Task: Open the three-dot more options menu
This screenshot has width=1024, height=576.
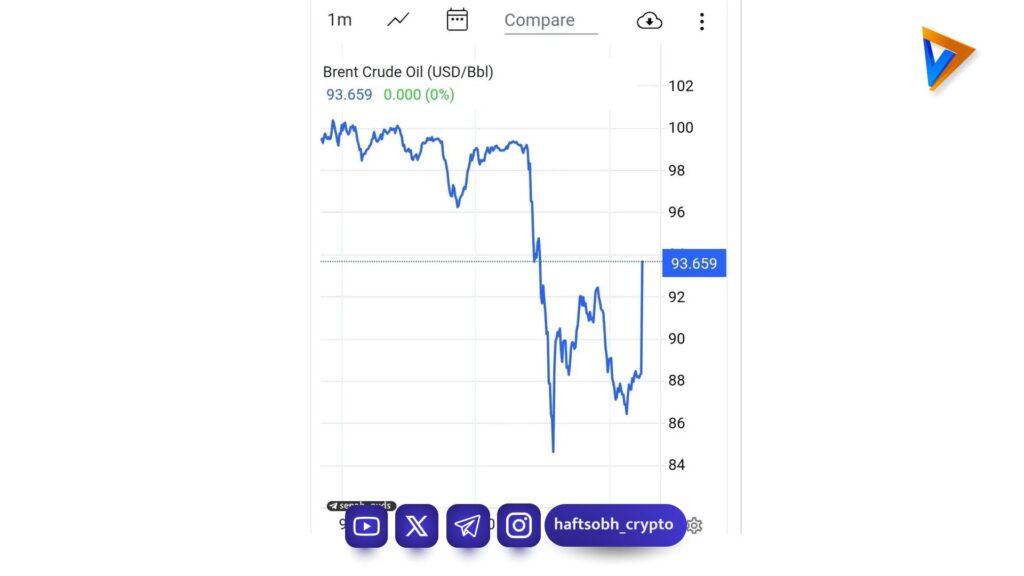Action: pyautogui.click(x=702, y=22)
